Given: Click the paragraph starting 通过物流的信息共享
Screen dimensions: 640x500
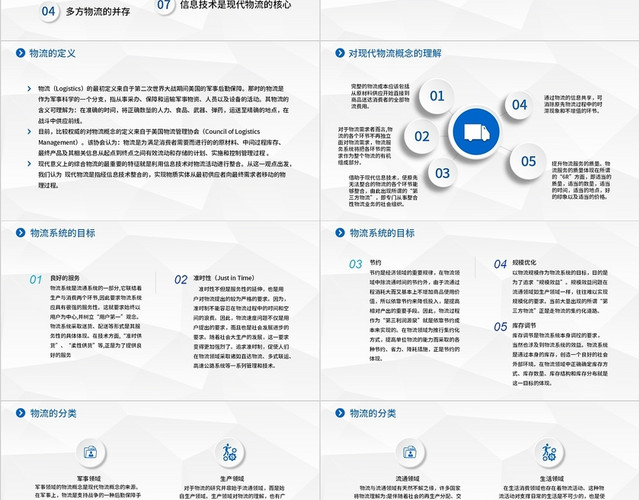Looking at the screenshot, I should 573,104.
